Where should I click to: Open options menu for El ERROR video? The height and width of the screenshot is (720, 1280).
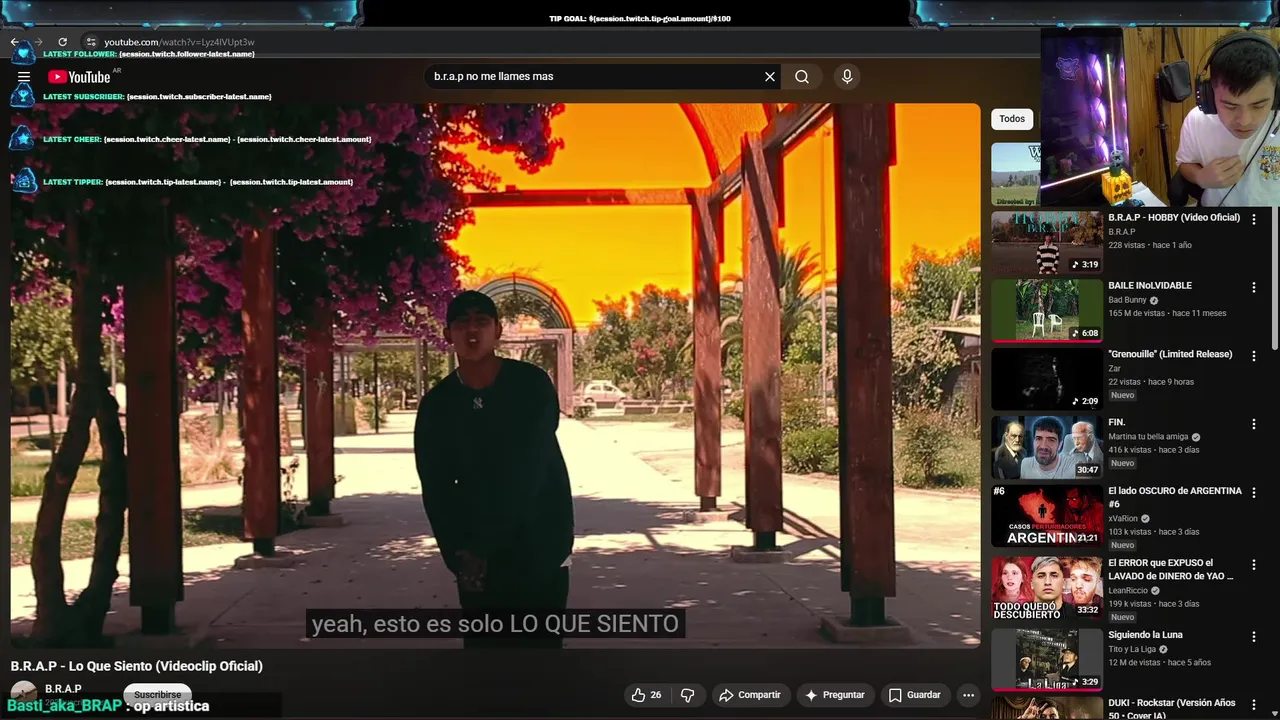click(1253, 565)
